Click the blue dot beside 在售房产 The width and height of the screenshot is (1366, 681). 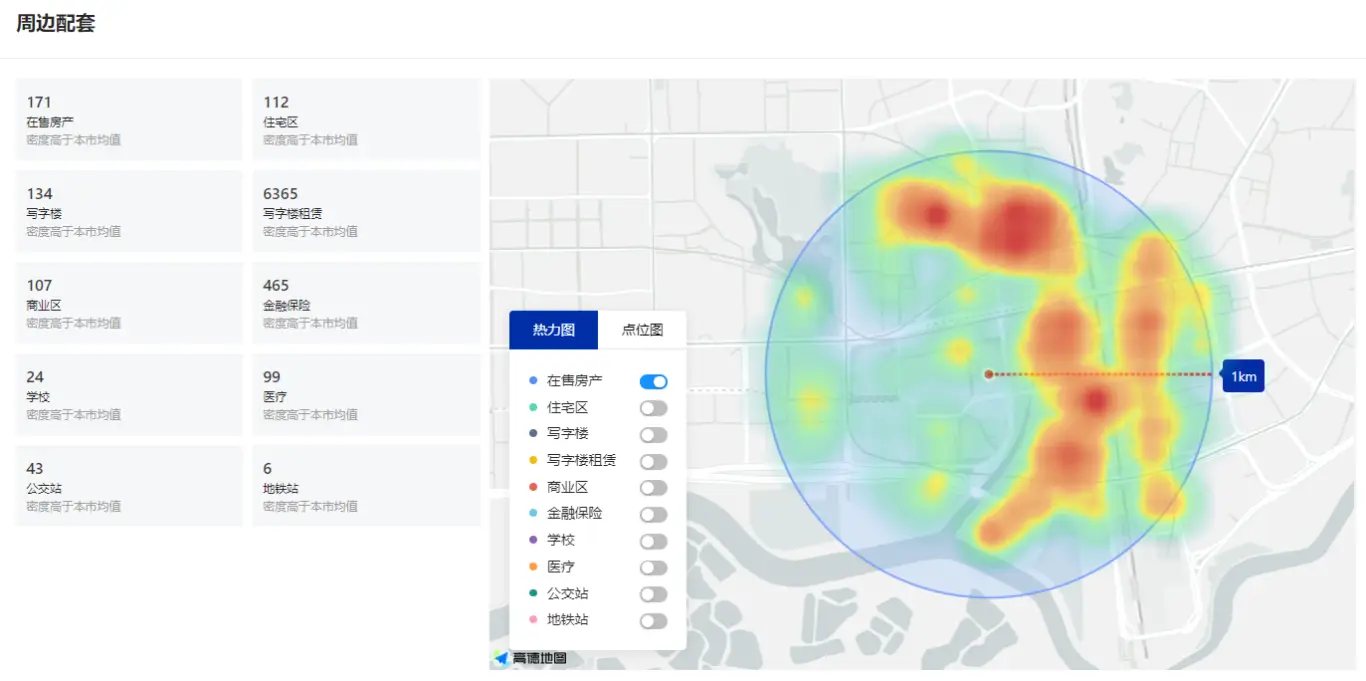533,381
